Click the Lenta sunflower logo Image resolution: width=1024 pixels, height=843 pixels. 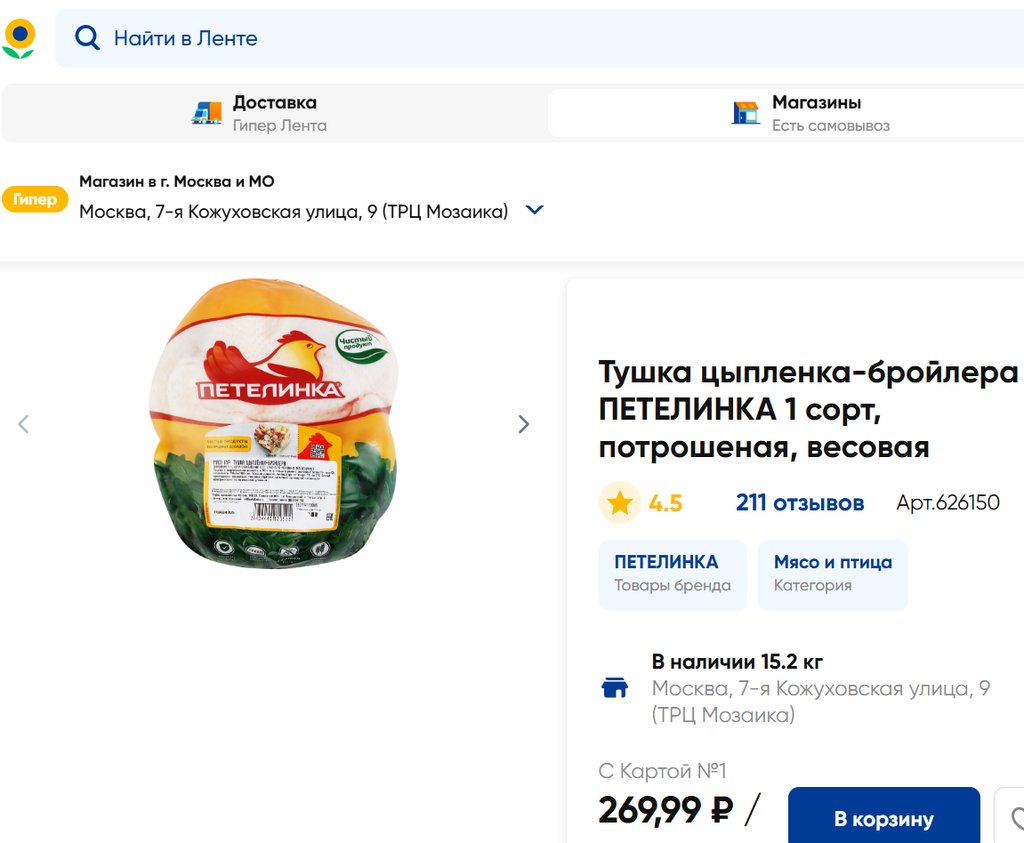point(19,38)
